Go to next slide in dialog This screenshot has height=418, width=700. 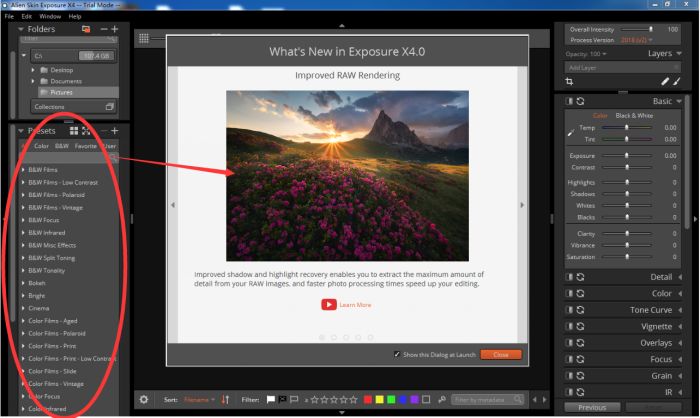click(522, 205)
